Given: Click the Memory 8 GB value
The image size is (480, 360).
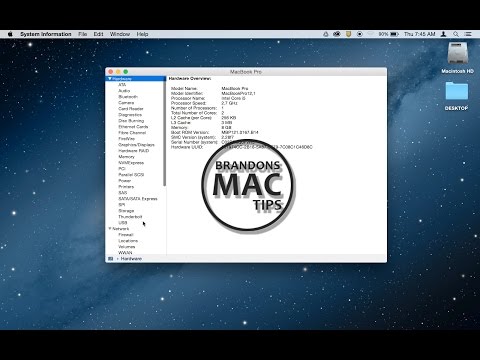Looking at the screenshot, I should [226, 127].
